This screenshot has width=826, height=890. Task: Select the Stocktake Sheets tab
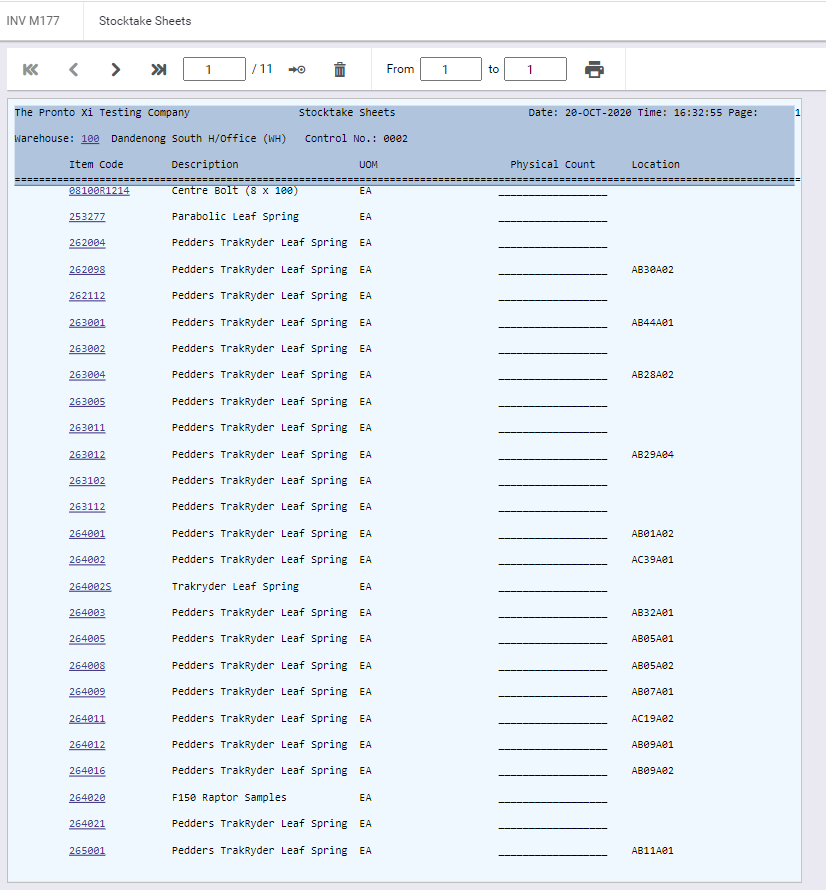pos(145,21)
